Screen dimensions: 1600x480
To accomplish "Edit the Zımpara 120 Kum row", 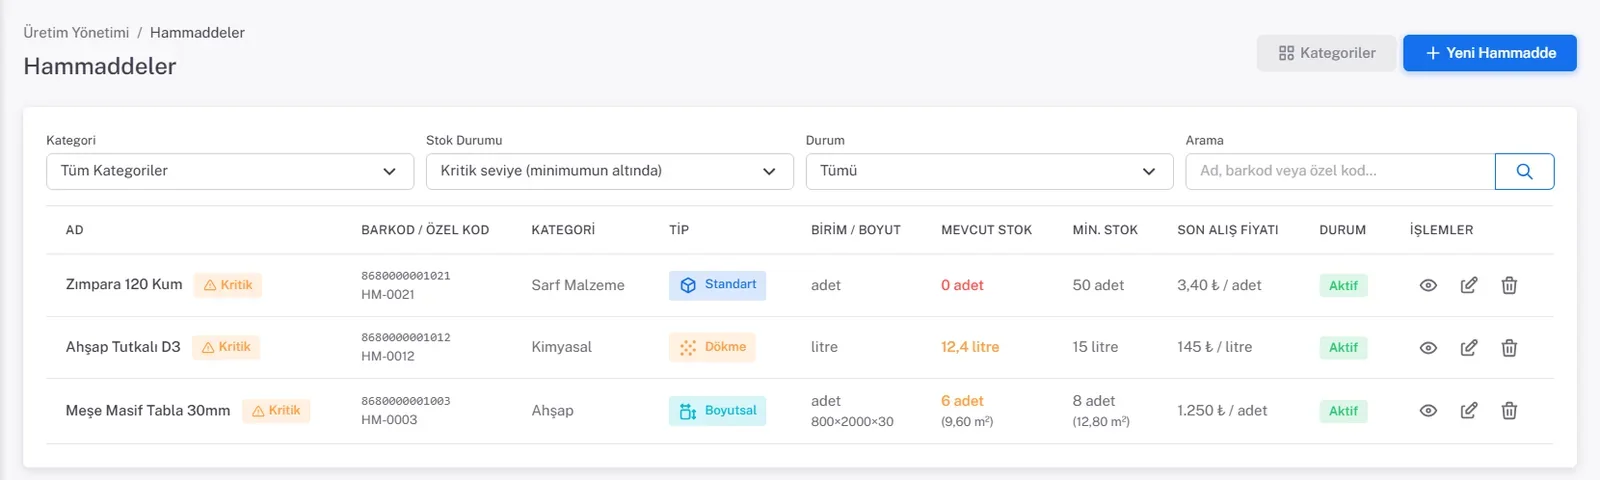I will 1469,285.
